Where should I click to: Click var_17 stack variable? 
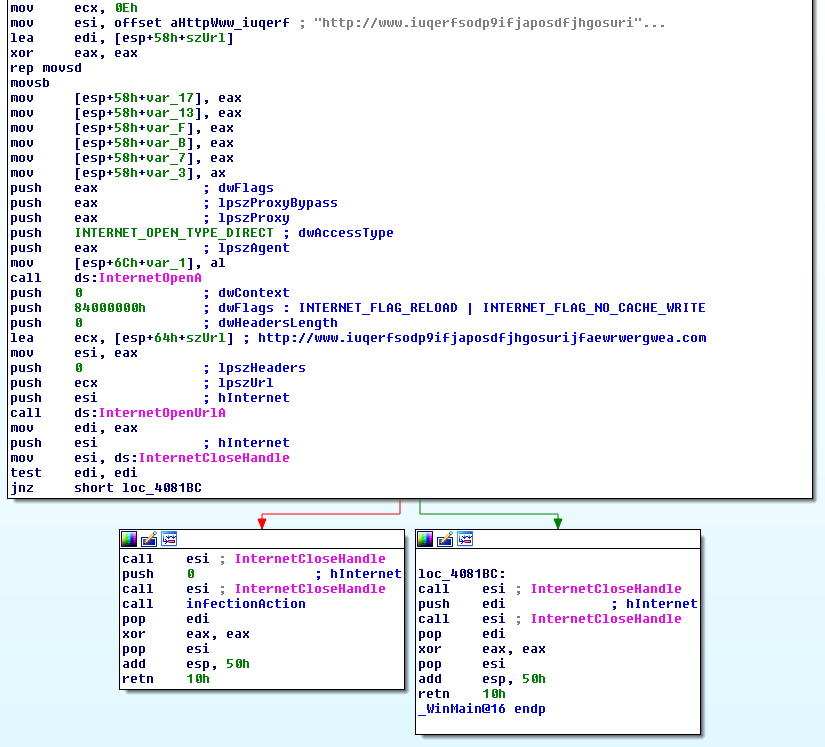click(x=170, y=98)
